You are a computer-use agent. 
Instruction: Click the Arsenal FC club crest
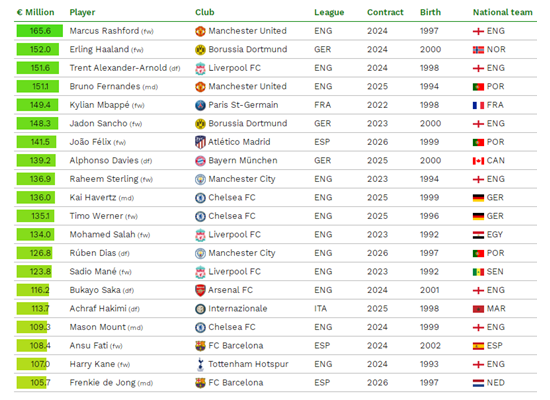point(200,290)
